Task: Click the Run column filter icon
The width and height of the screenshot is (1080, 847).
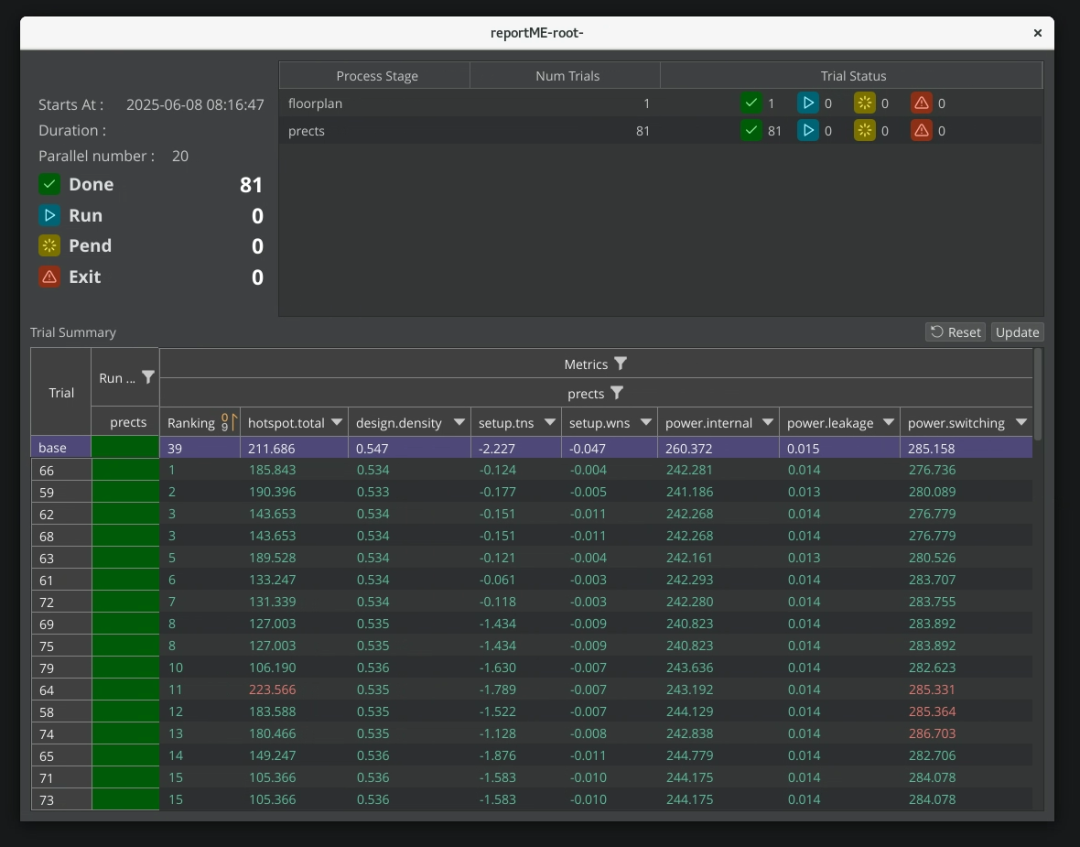Action: point(148,377)
